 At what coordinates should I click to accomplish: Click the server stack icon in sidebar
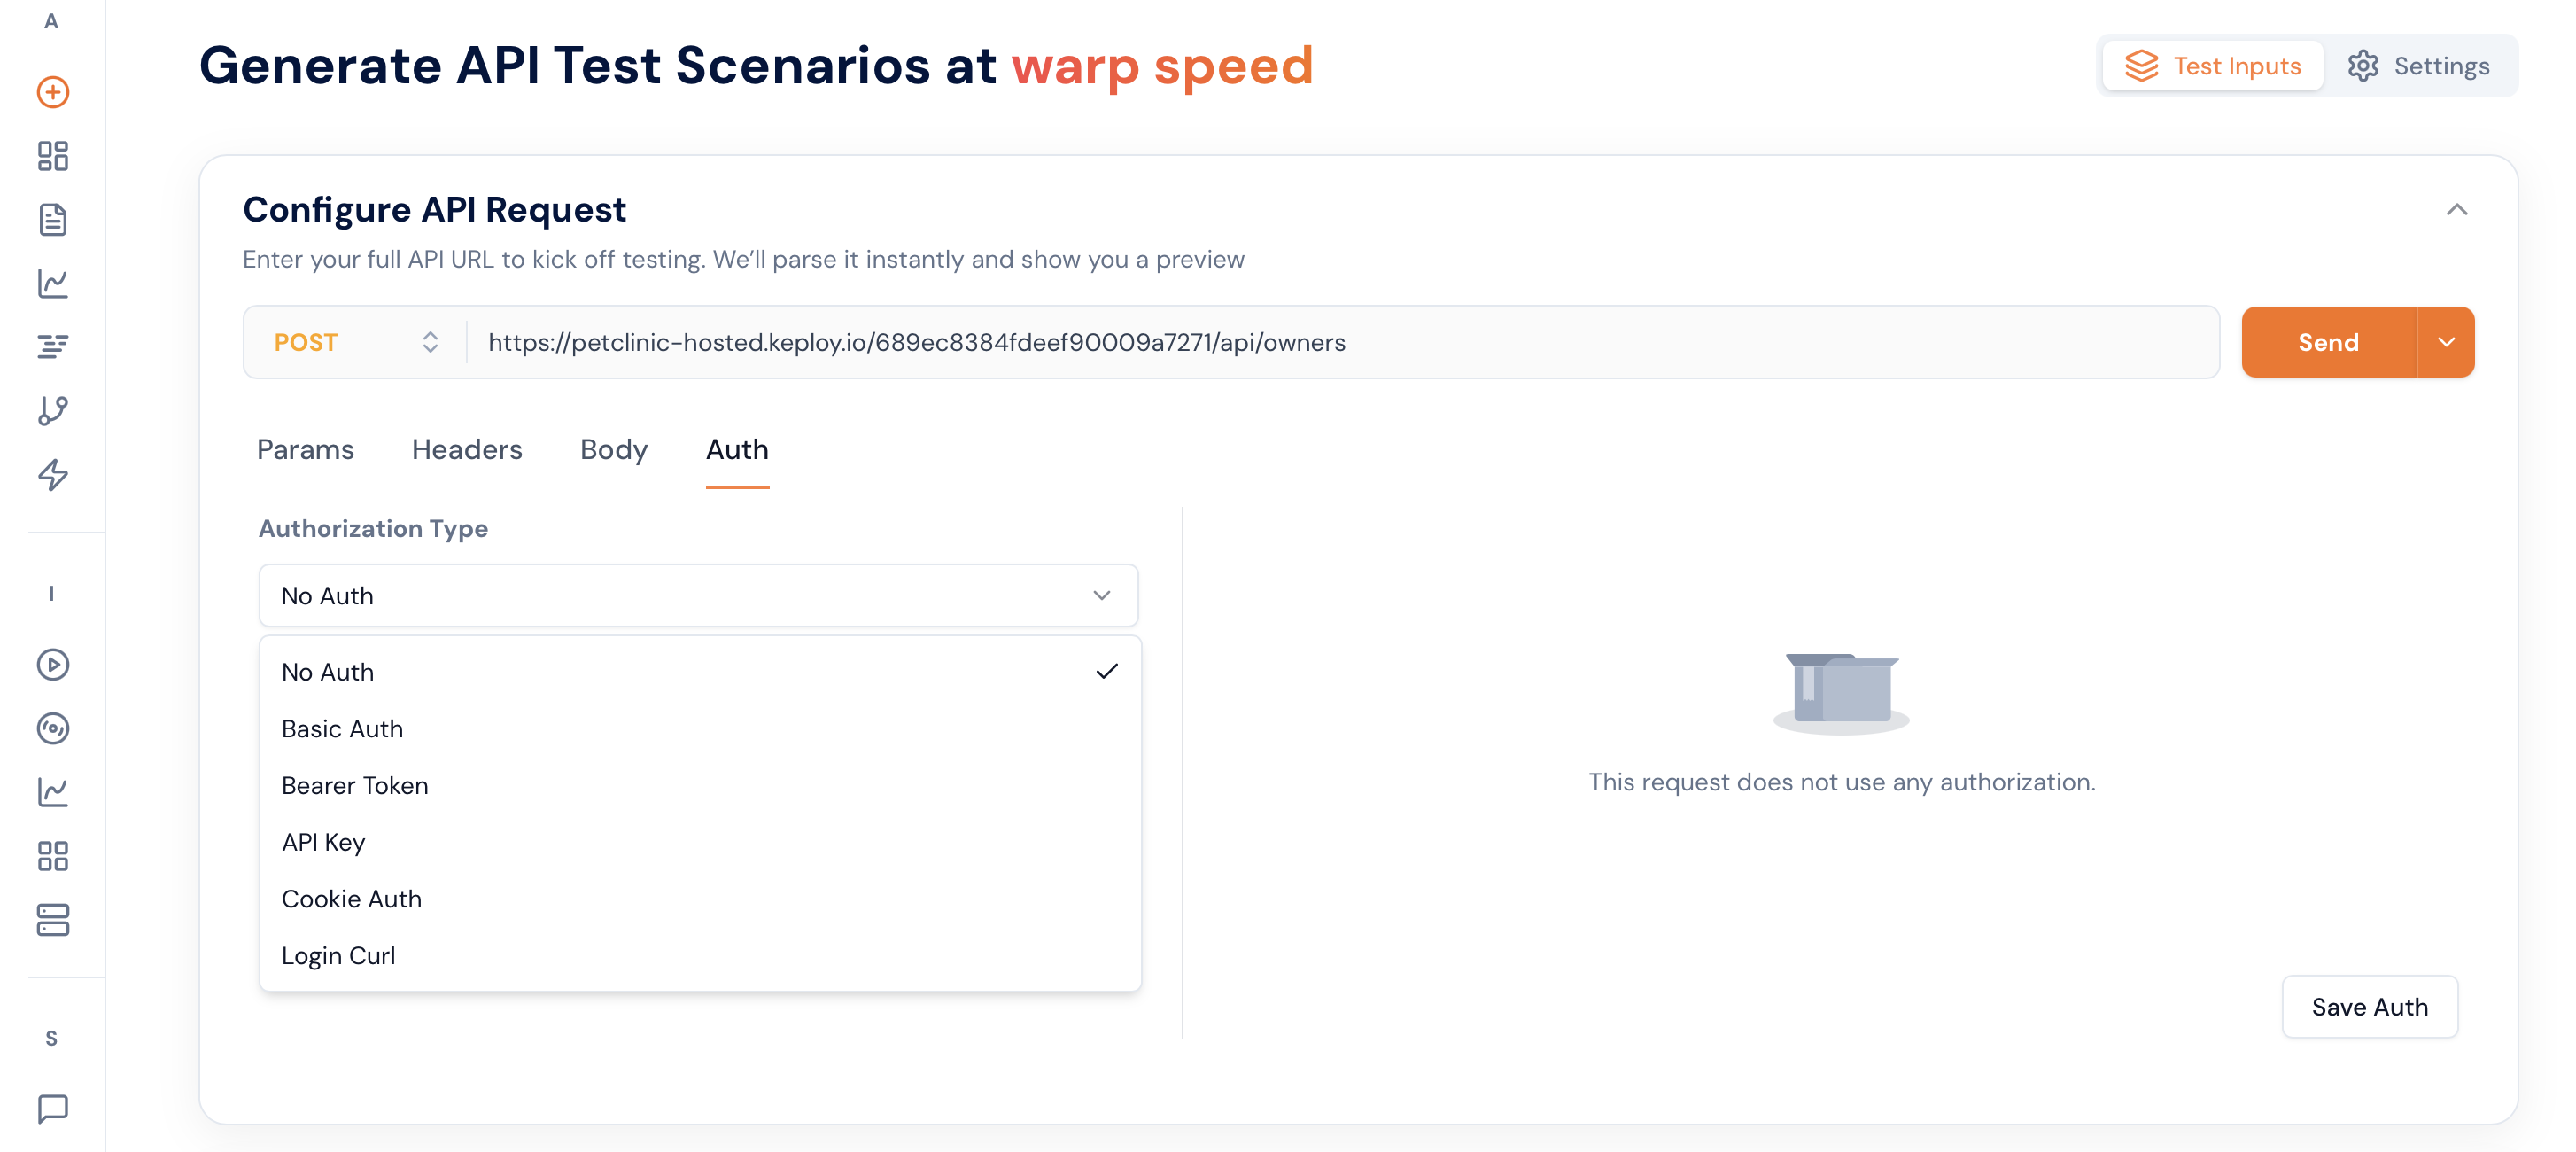coord(53,920)
